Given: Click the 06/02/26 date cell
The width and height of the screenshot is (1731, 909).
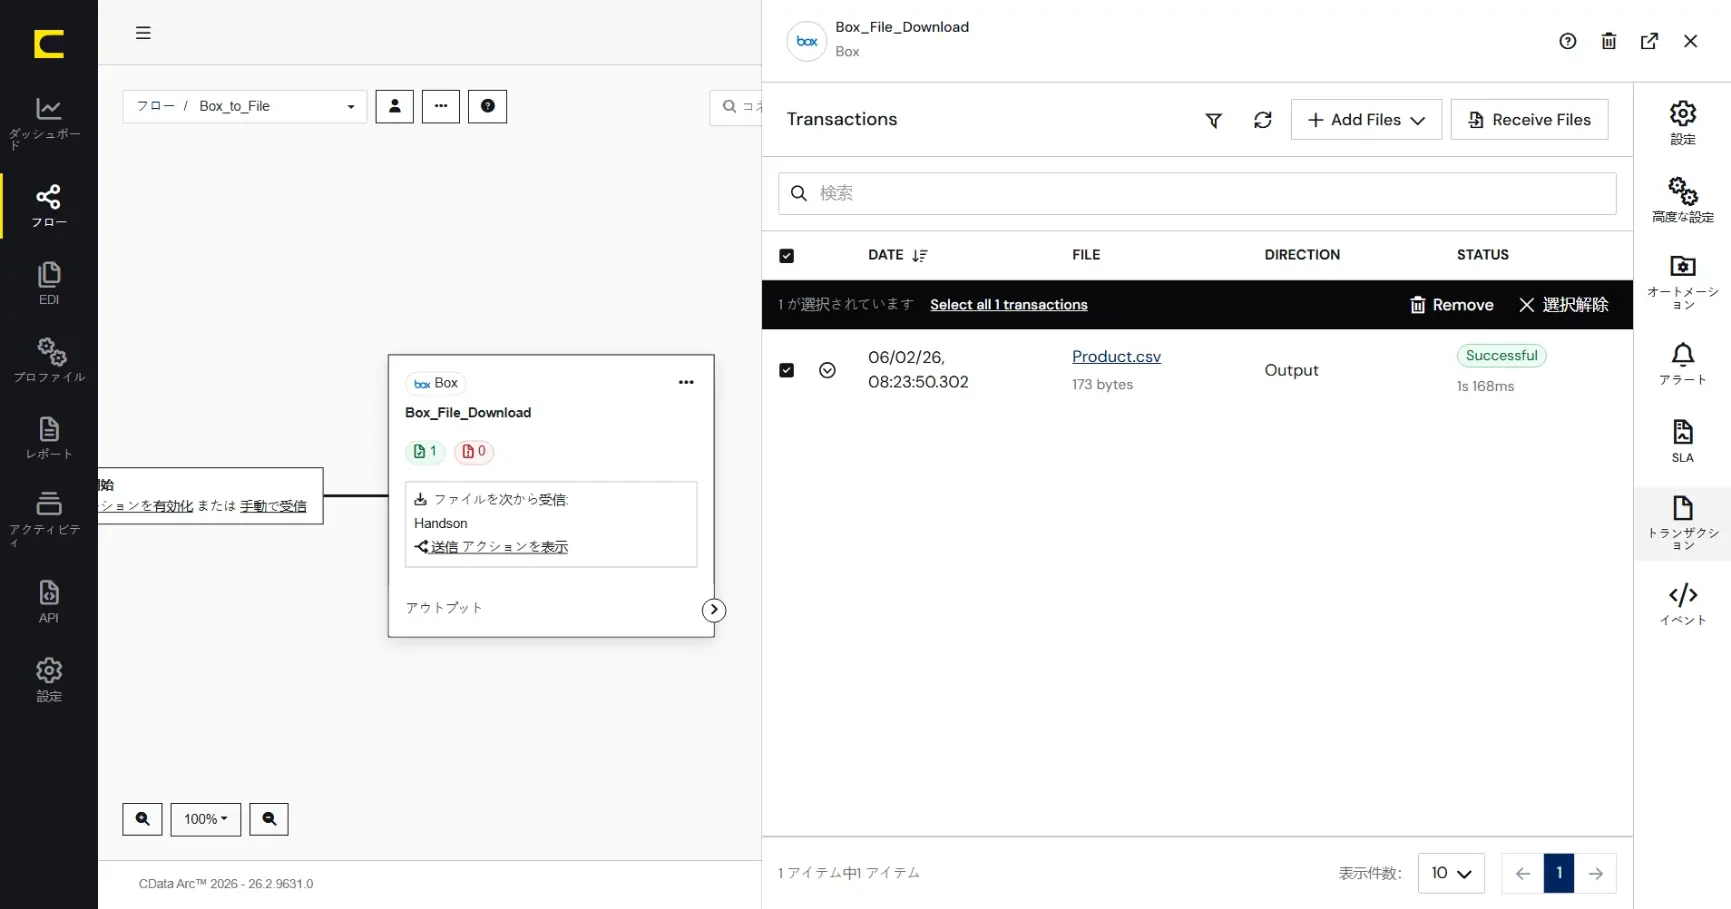Looking at the screenshot, I should point(918,369).
